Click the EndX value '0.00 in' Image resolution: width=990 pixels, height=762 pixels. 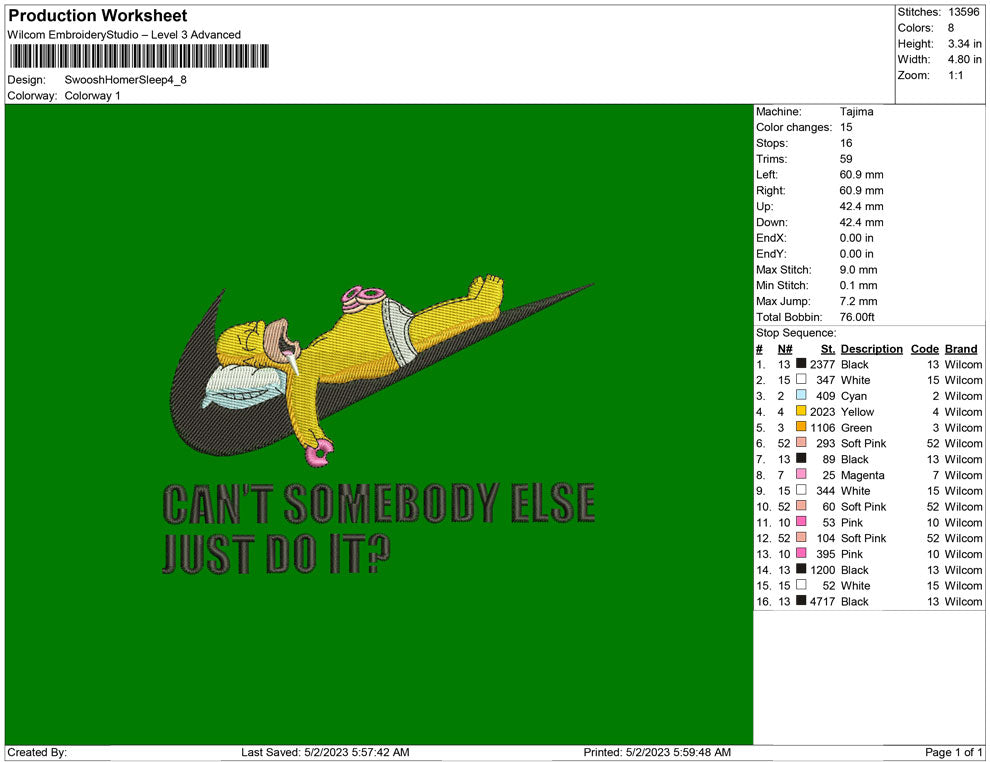(x=857, y=238)
